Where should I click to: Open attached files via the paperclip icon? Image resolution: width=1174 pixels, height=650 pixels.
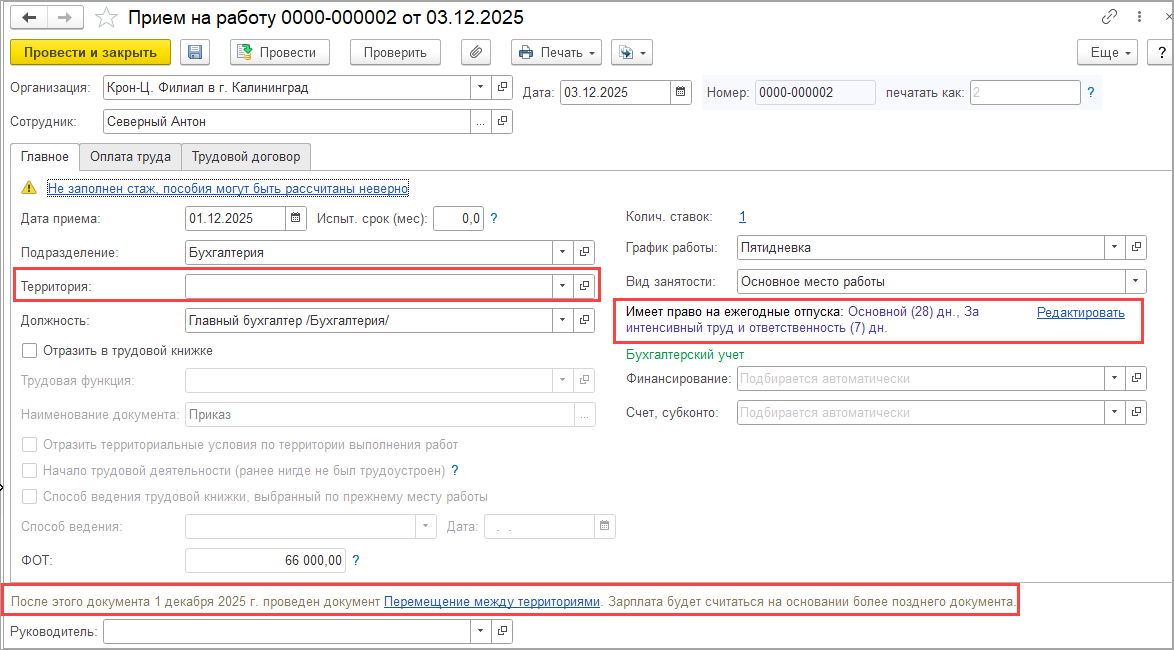[475, 52]
